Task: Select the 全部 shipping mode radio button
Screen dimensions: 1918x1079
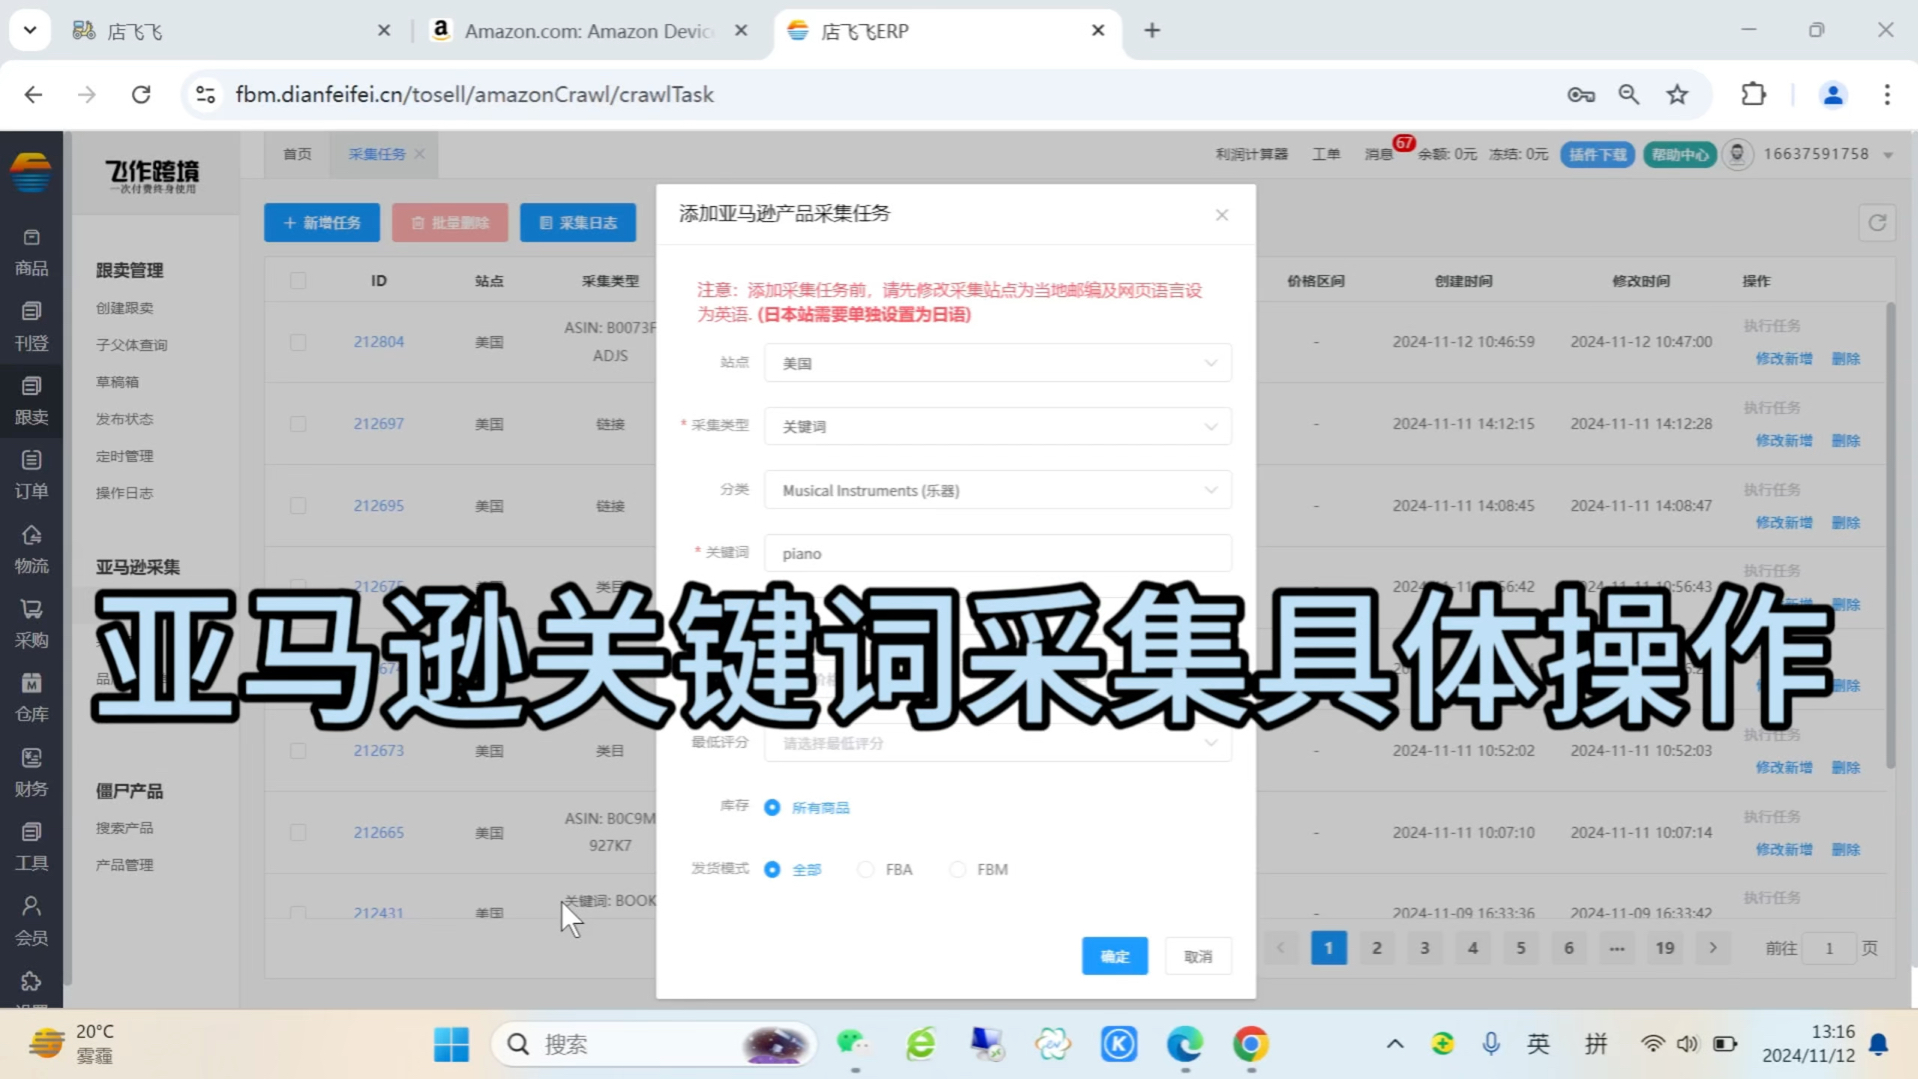Action: pyautogui.click(x=772, y=869)
